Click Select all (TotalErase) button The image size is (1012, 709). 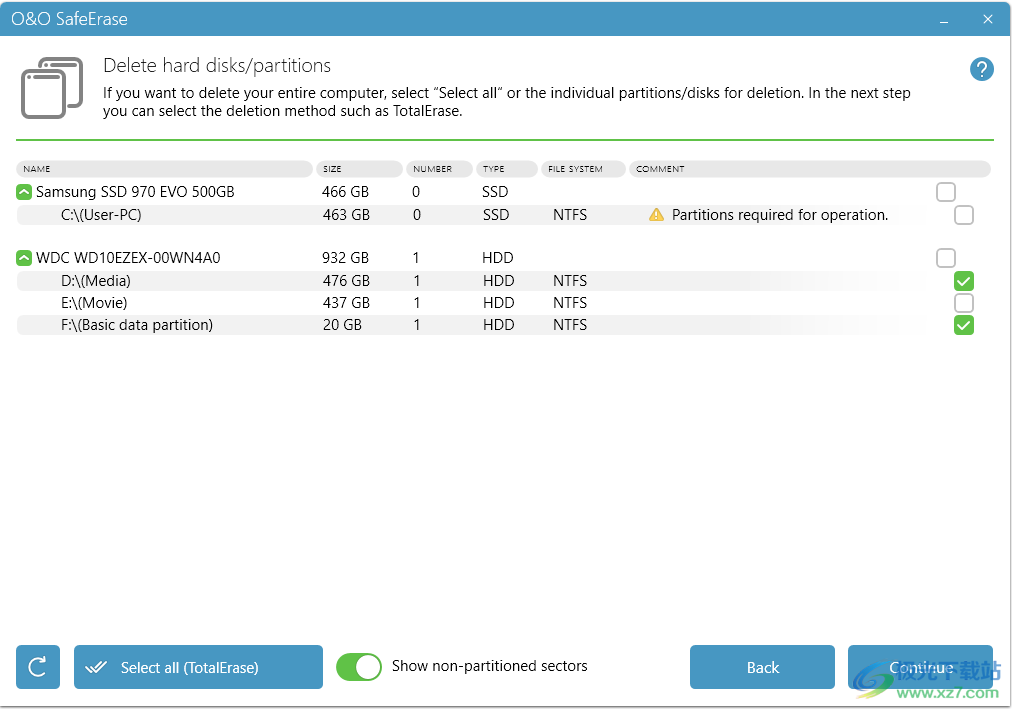[198, 666]
